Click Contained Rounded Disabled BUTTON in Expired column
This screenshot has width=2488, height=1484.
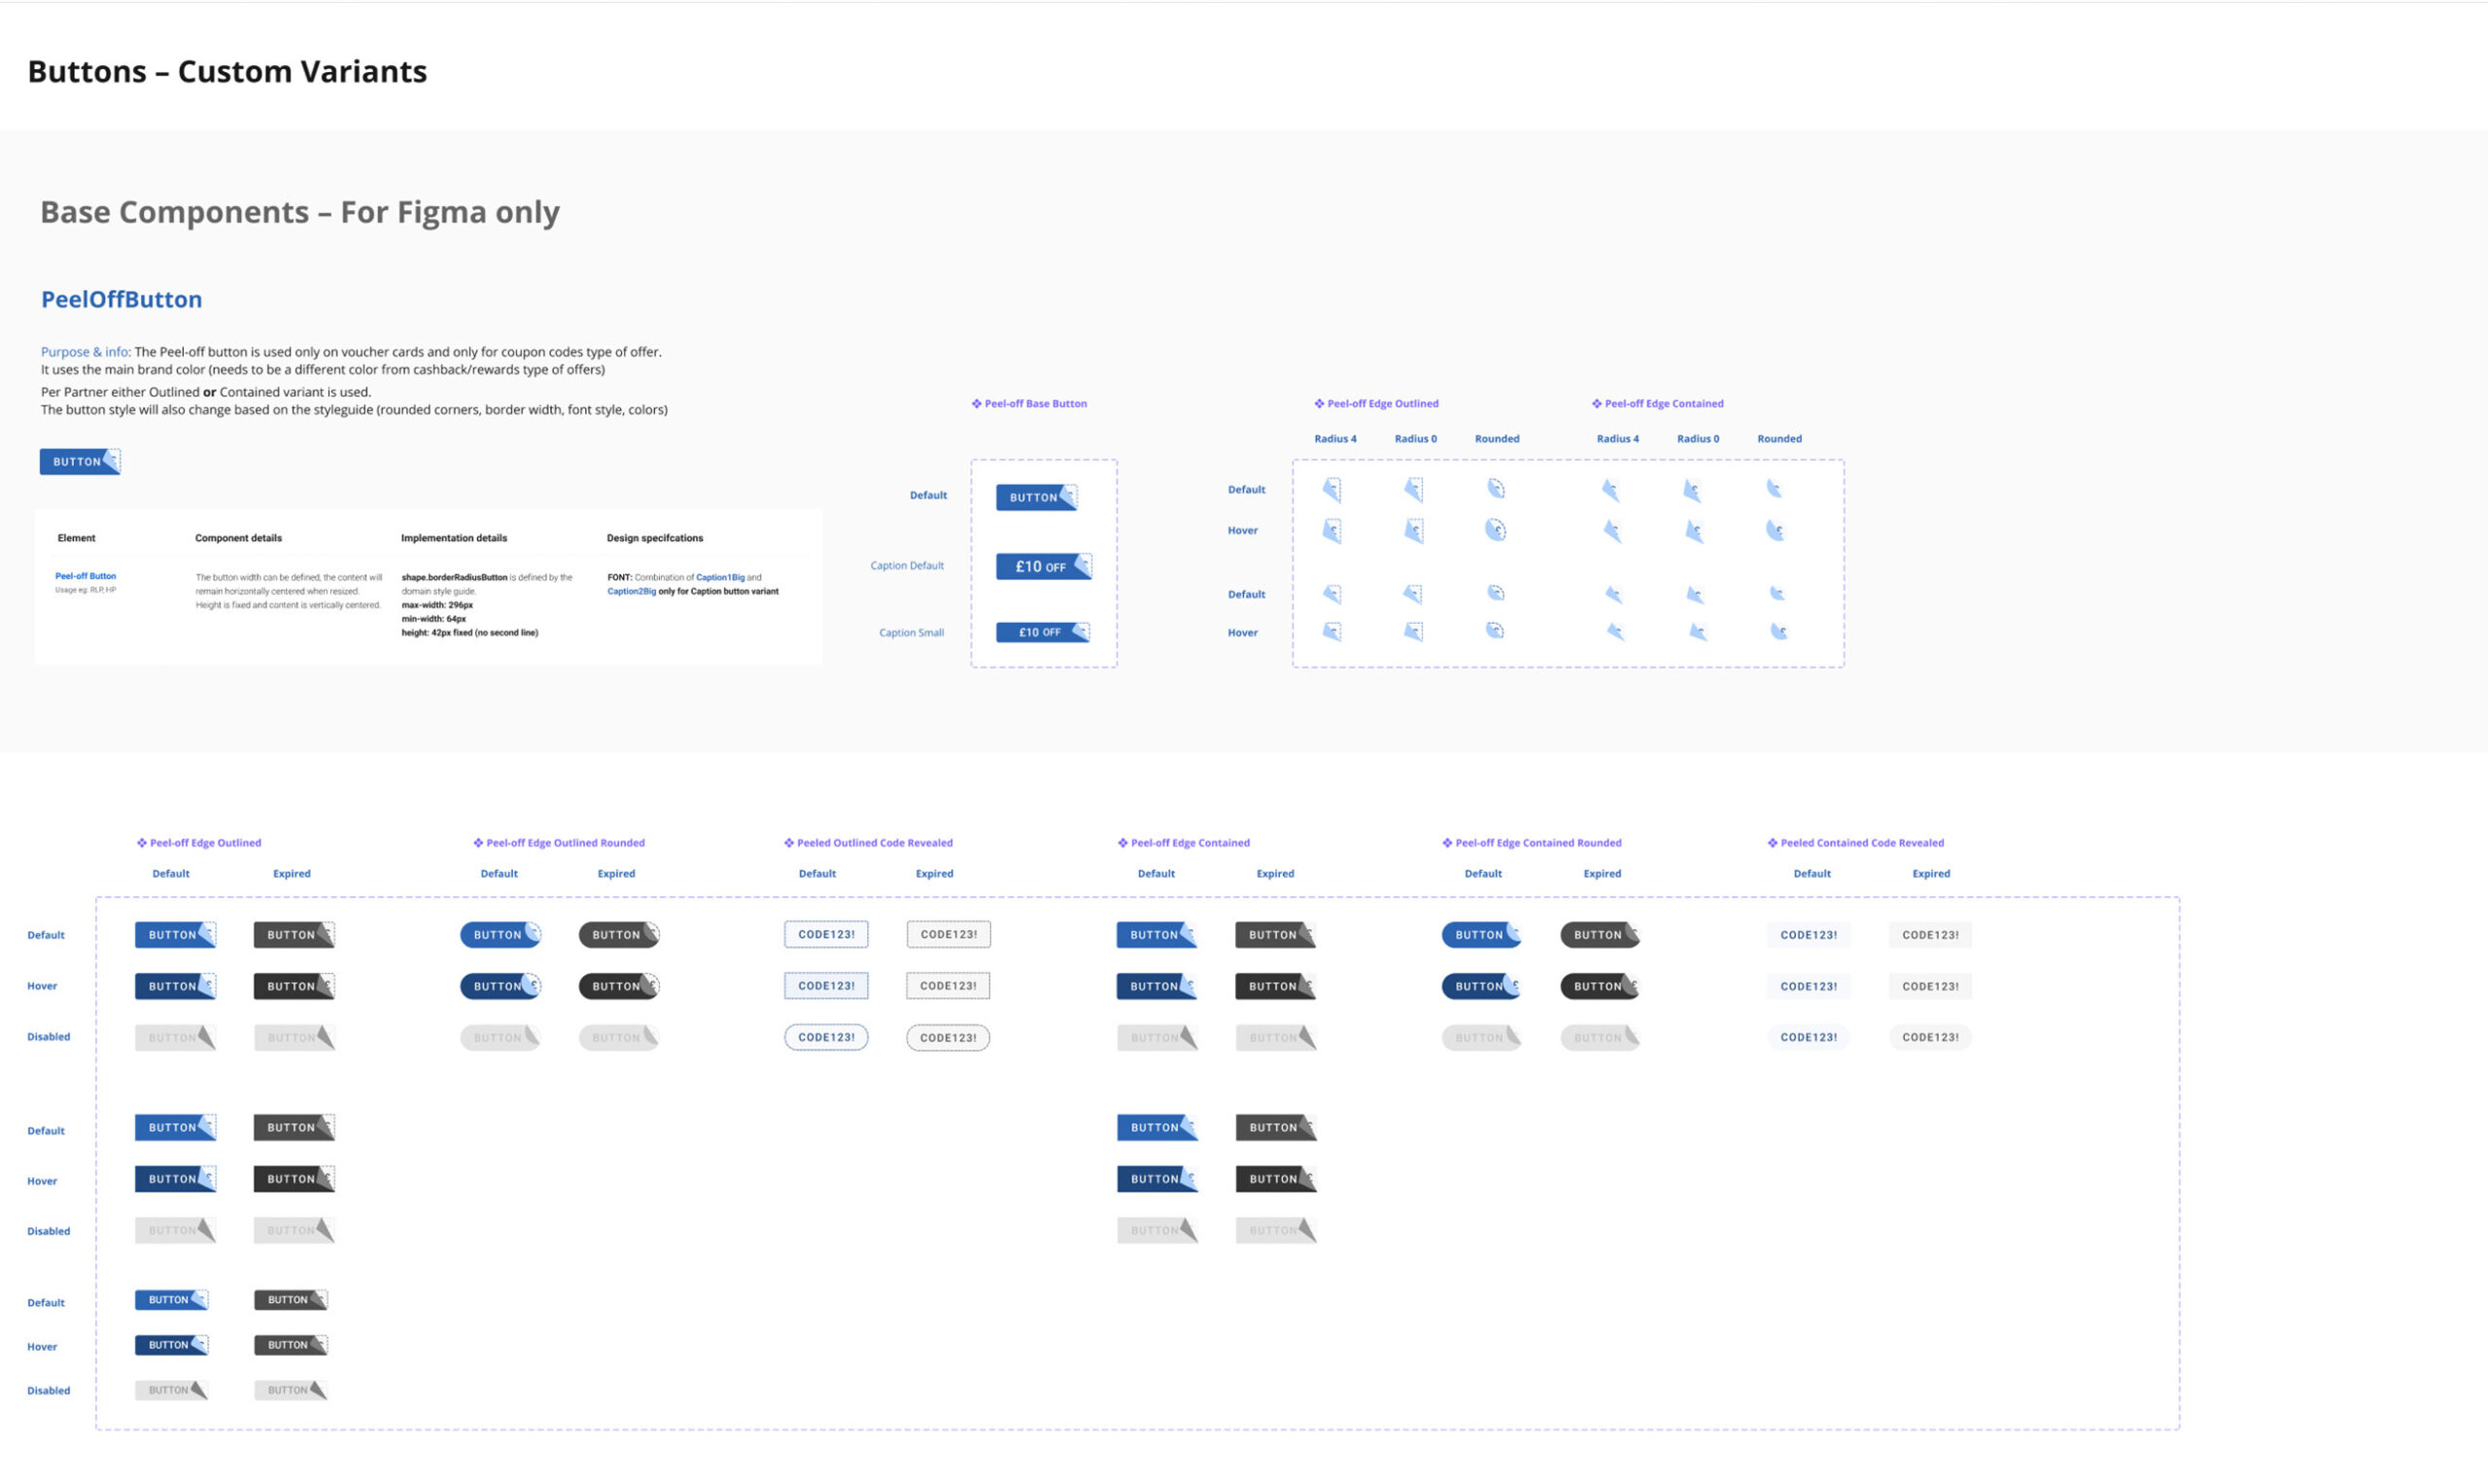tap(1600, 1037)
